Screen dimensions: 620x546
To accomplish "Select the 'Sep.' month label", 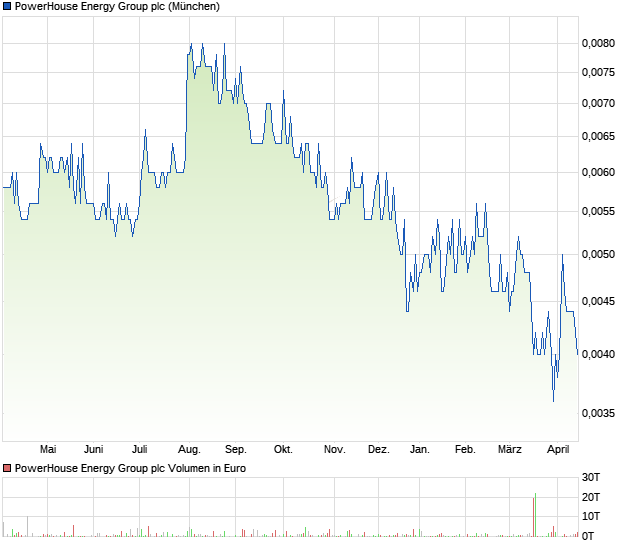I will tap(236, 450).
